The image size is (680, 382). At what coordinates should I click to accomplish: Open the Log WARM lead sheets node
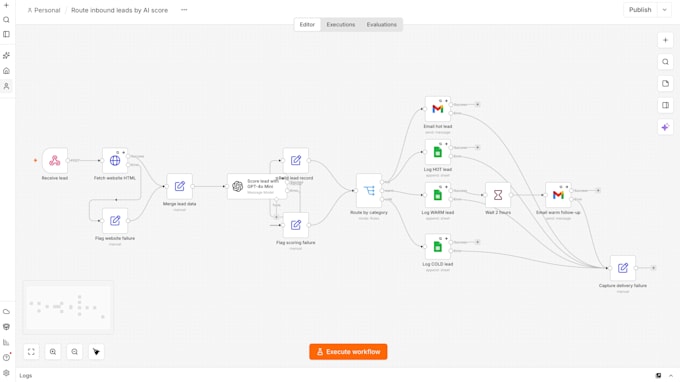click(438, 195)
